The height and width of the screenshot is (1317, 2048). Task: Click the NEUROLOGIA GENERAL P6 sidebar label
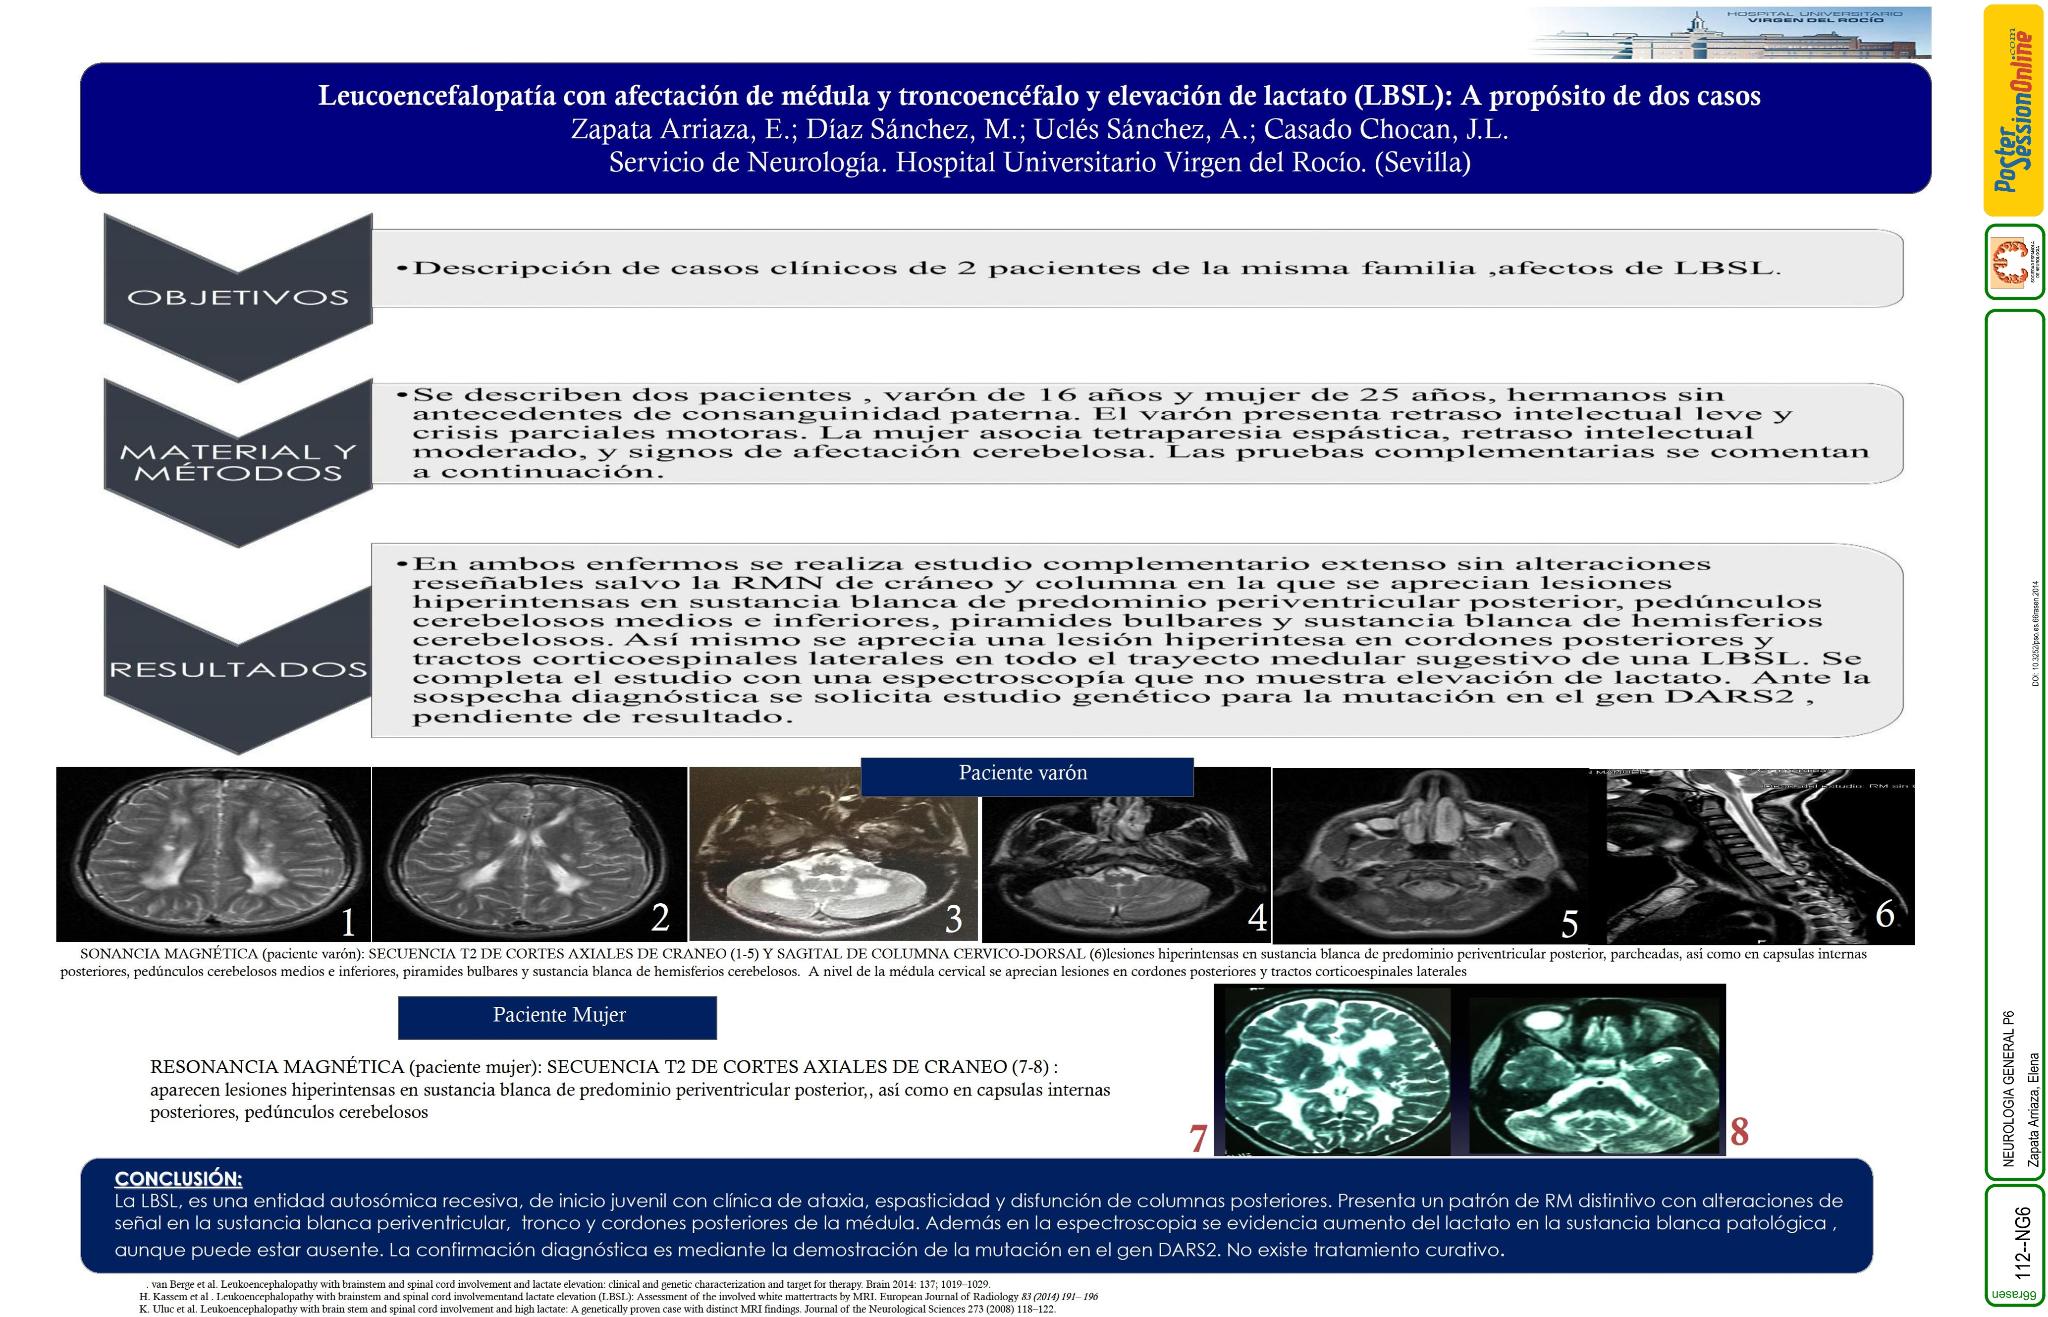tap(2008, 1089)
